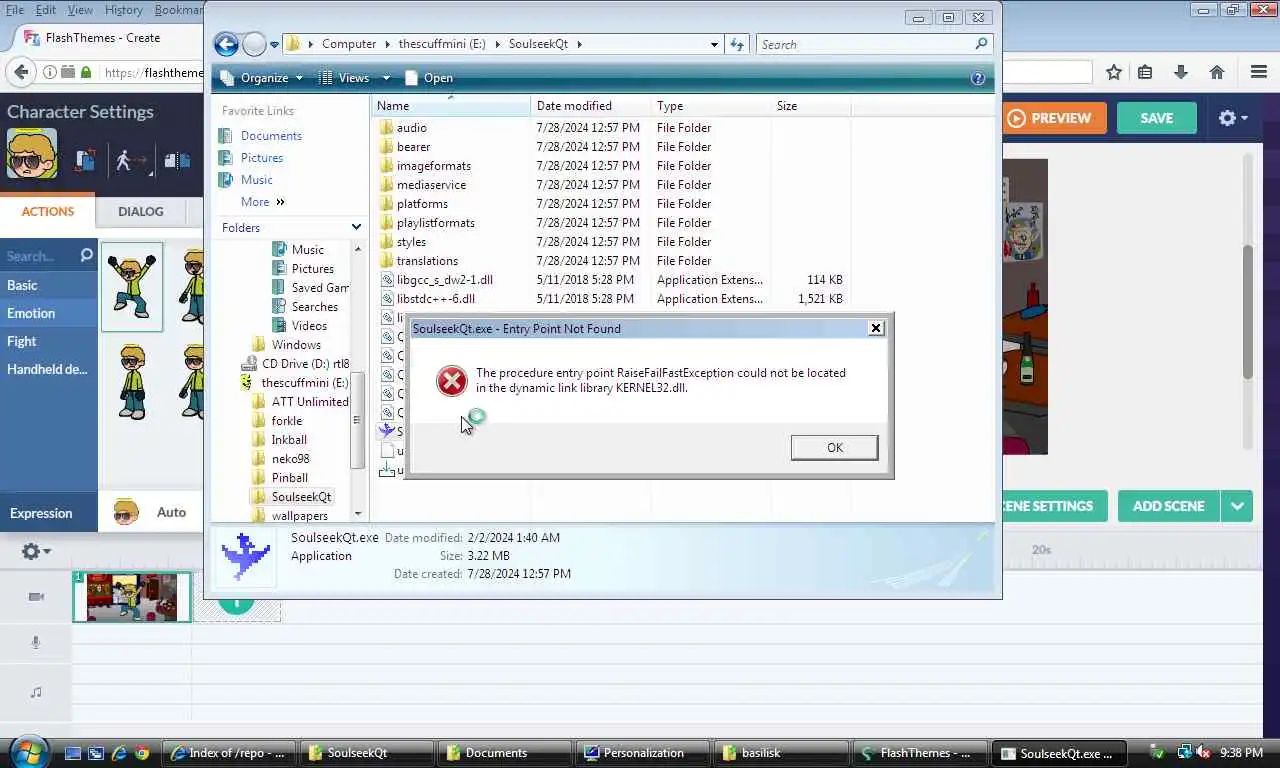Open Music in Favorite Links
The width and height of the screenshot is (1280, 768).
[x=256, y=180]
